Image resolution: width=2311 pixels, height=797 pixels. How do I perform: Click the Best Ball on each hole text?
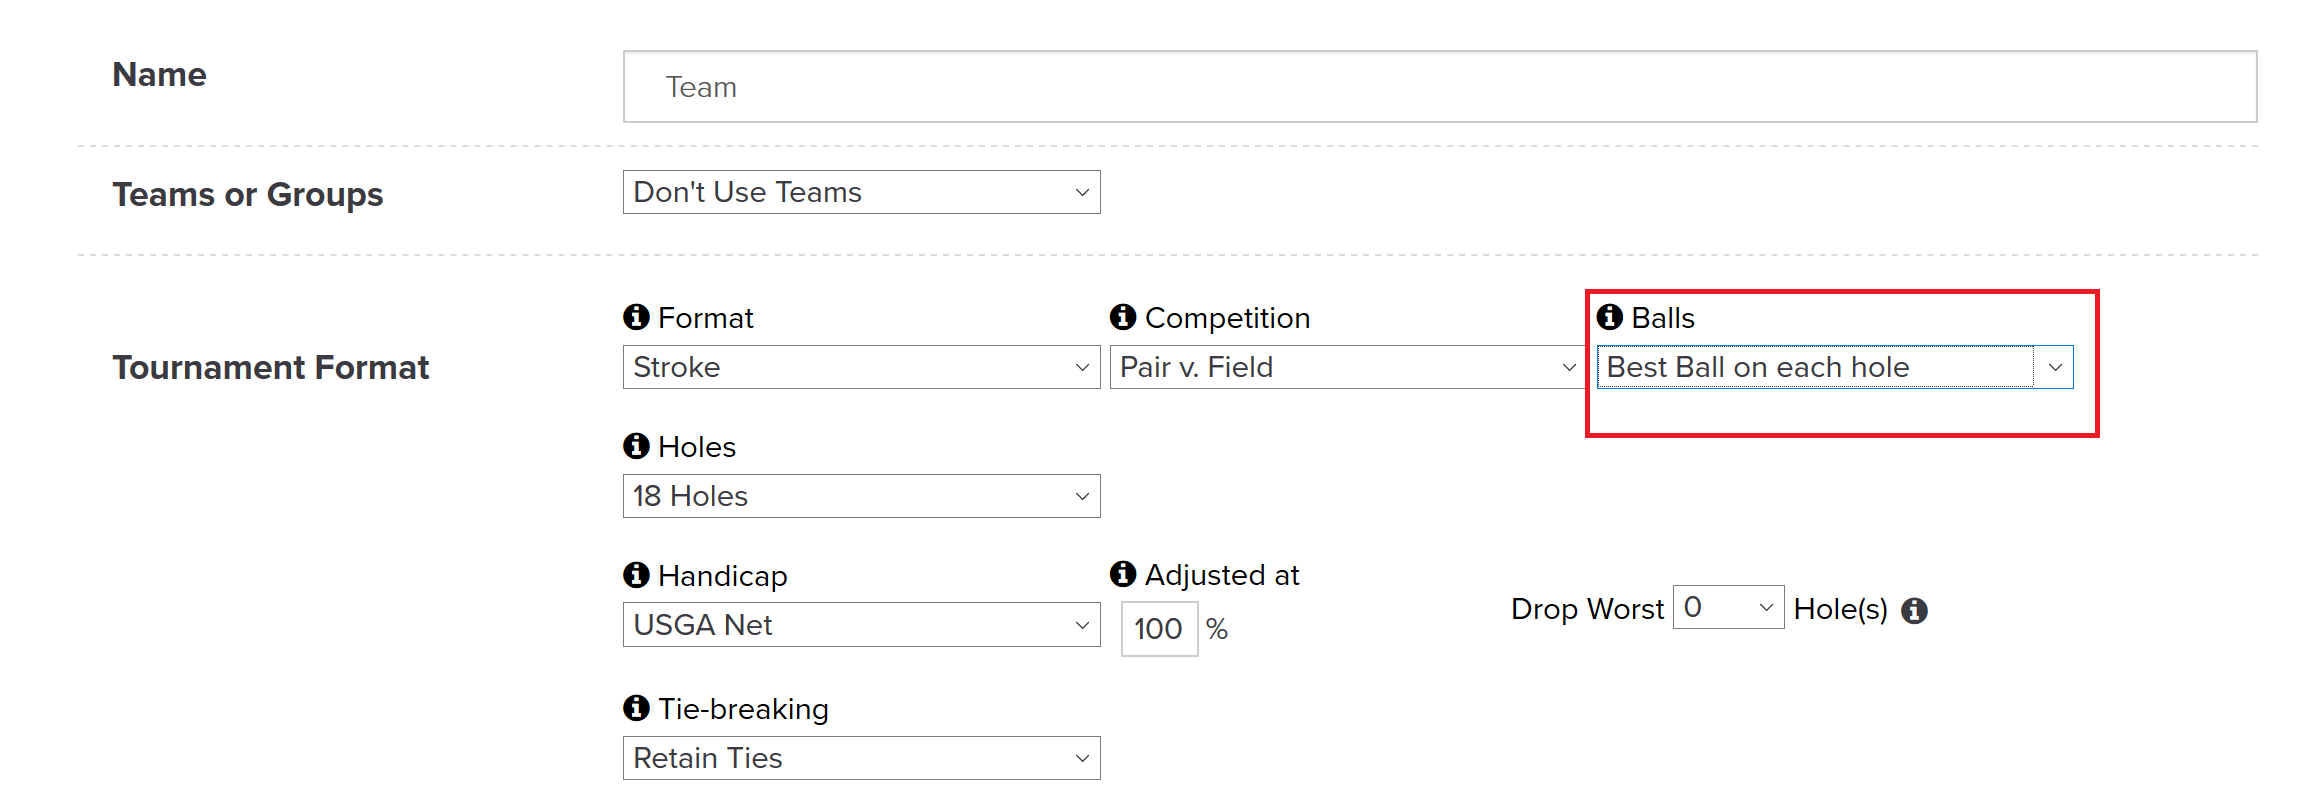(x=1758, y=367)
